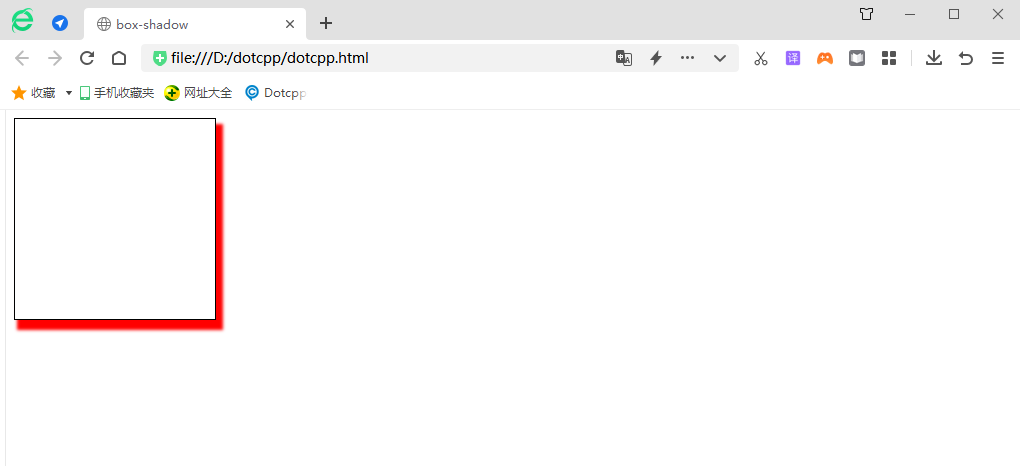
Task: Click the lightning speed mode icon
Action: pyautogui.click(x=656, y=58)
